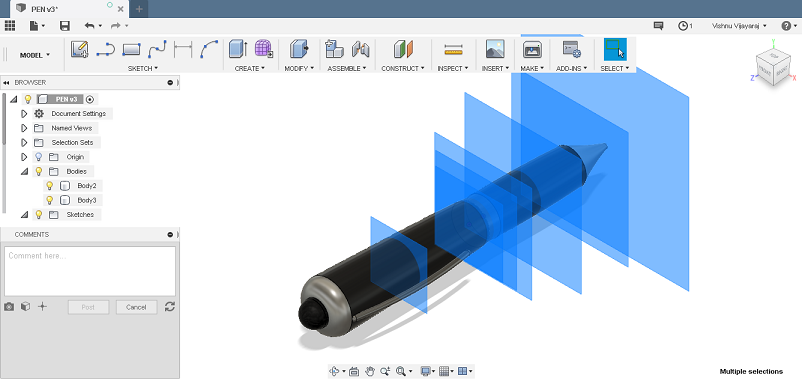Screen dimensions: 802x381
Task: Click the Undo arrow
Action: click(x=90, y=26)
